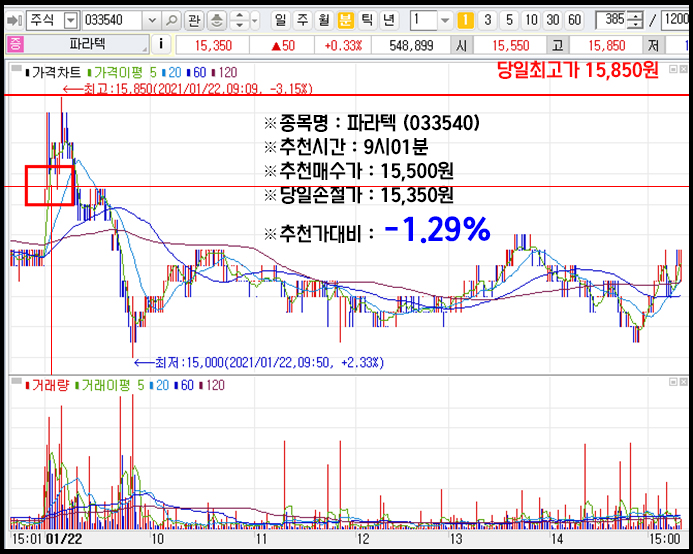Select the 30-minute interval button

pos(553,20)
